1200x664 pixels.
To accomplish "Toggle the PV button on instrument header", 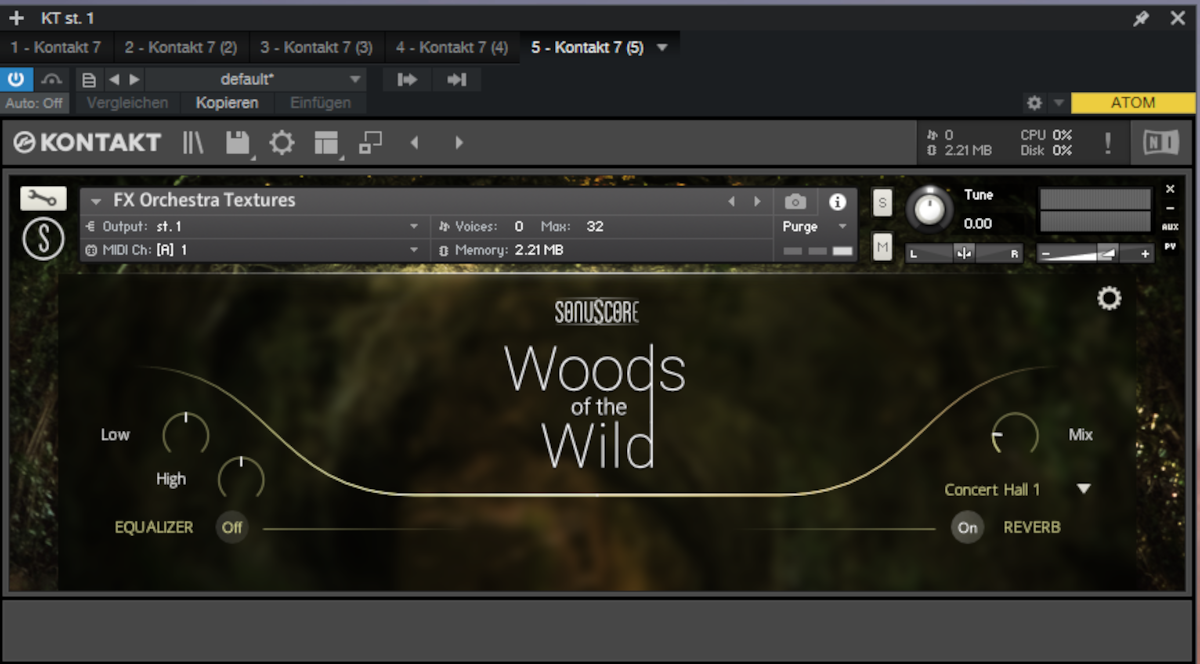I will [x=1170, y=245].
